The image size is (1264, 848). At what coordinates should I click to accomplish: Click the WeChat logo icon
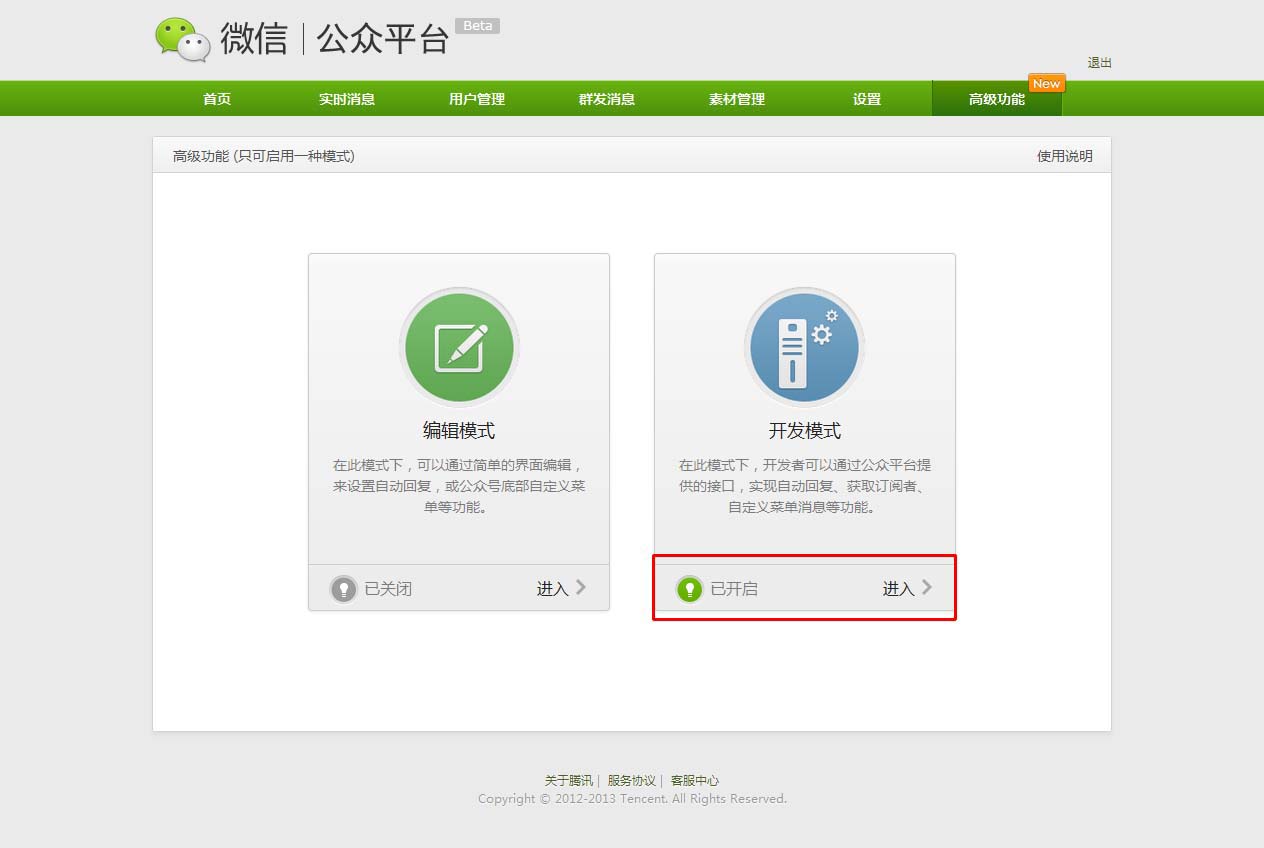182,39
